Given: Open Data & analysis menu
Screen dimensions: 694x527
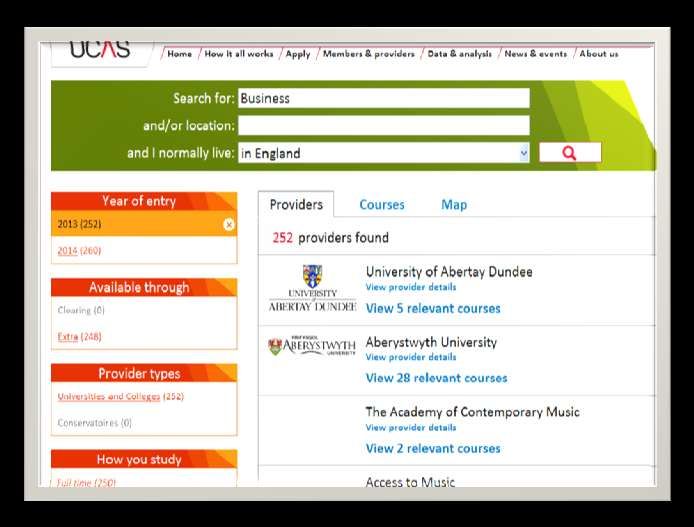Looking at the screenshot, I should click(459, 54).
